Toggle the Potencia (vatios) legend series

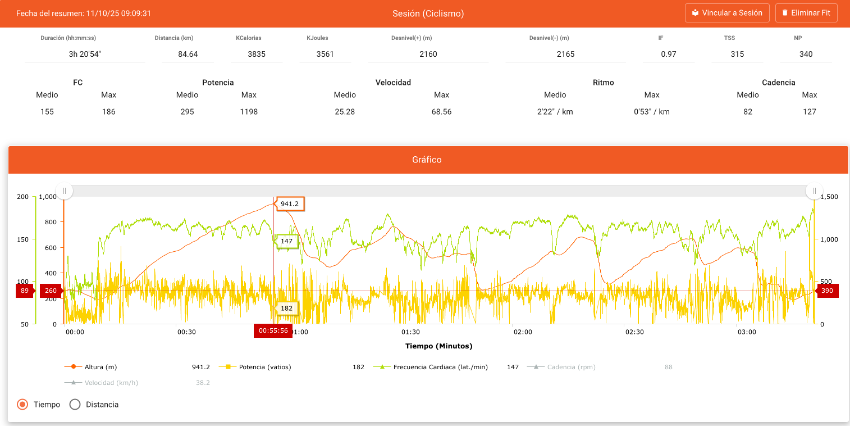pyautogui.click(x=263, y=367)
